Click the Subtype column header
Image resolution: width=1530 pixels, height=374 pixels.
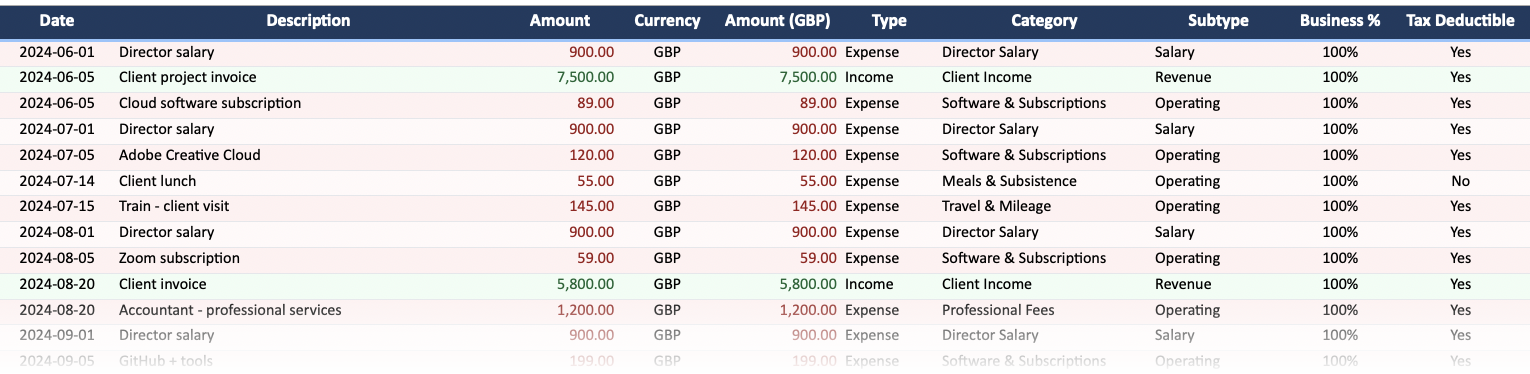[x=1218, y=20]
